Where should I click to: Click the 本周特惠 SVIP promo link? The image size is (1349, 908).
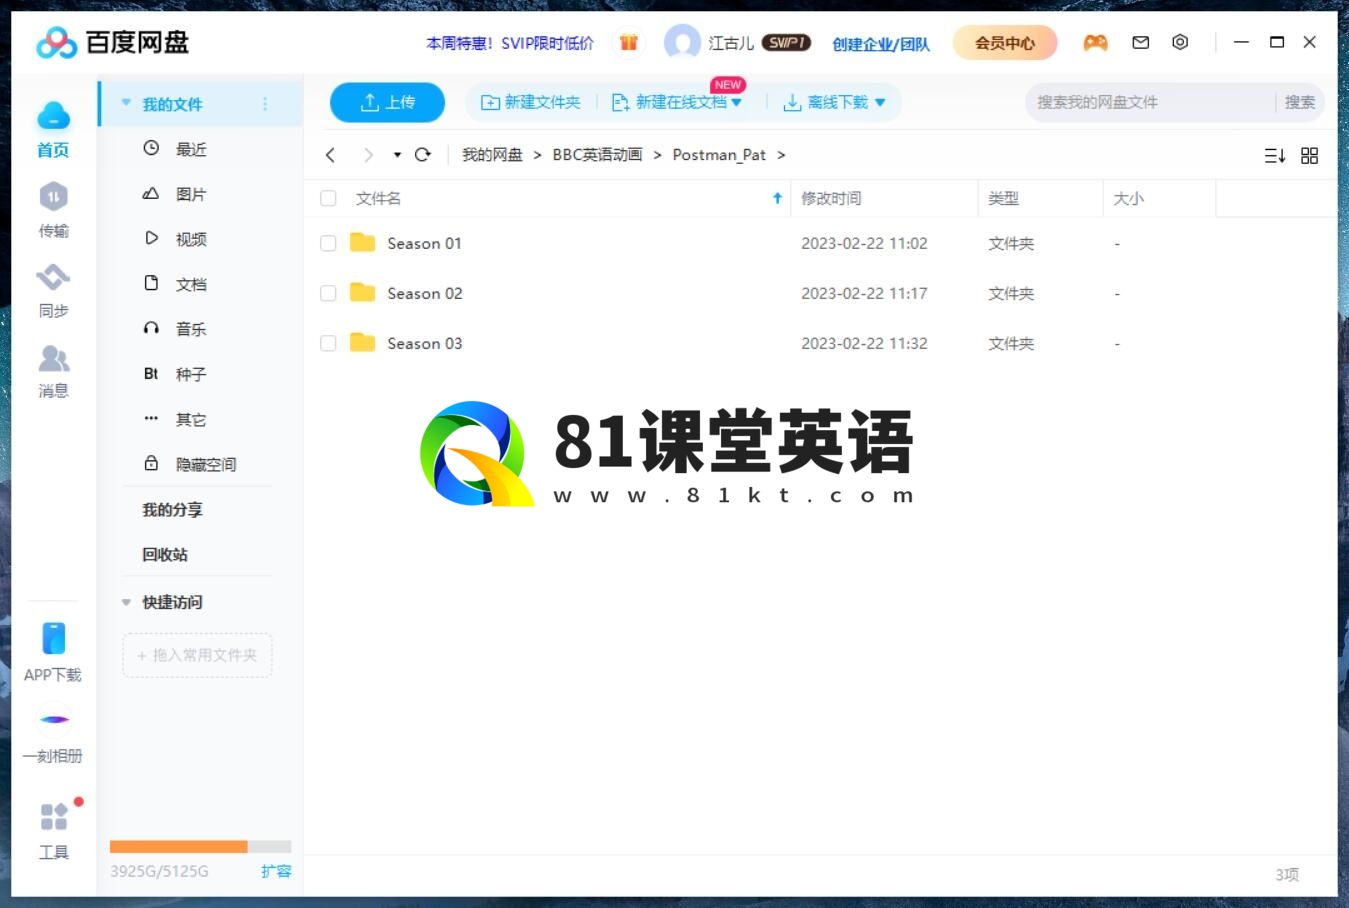510,43
